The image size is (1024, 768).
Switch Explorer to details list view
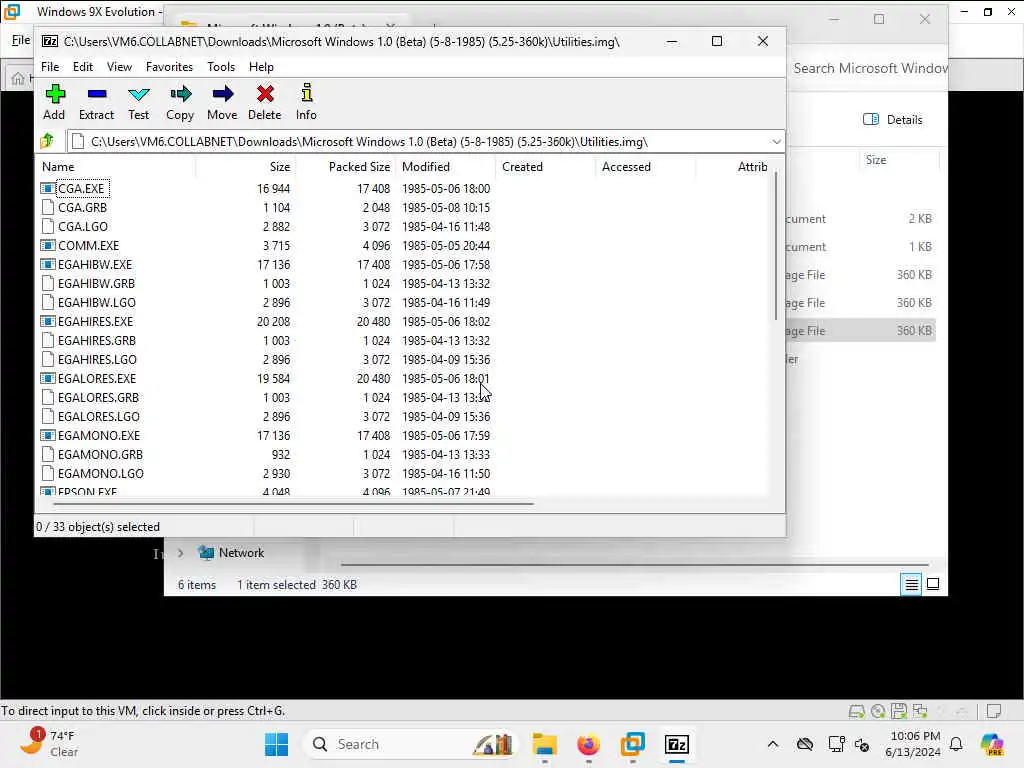click(x=911, y=584)
